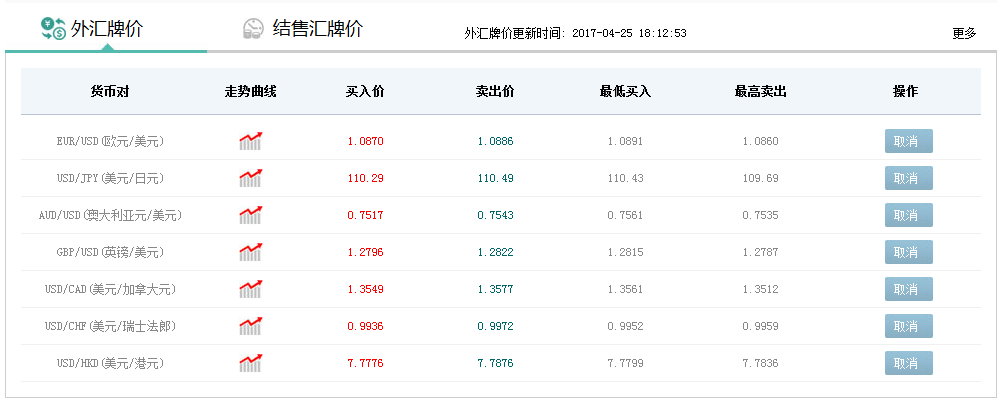Image resolution: width=1000 pixels, height=400 pixels.
Task: Open trend chart icon for USD/JPY
Action: pos(250,178)
